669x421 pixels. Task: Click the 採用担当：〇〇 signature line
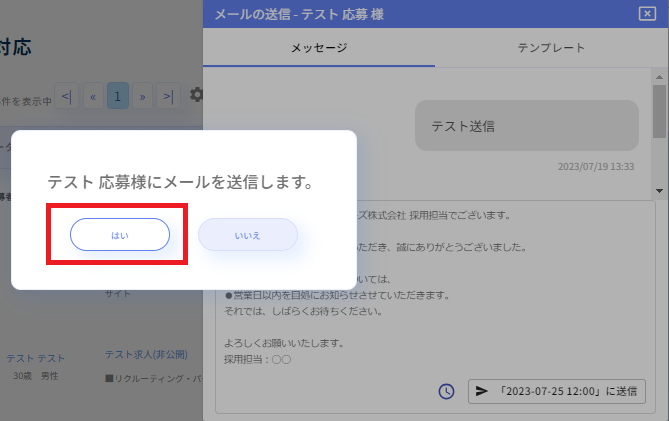tap(257, 360)
